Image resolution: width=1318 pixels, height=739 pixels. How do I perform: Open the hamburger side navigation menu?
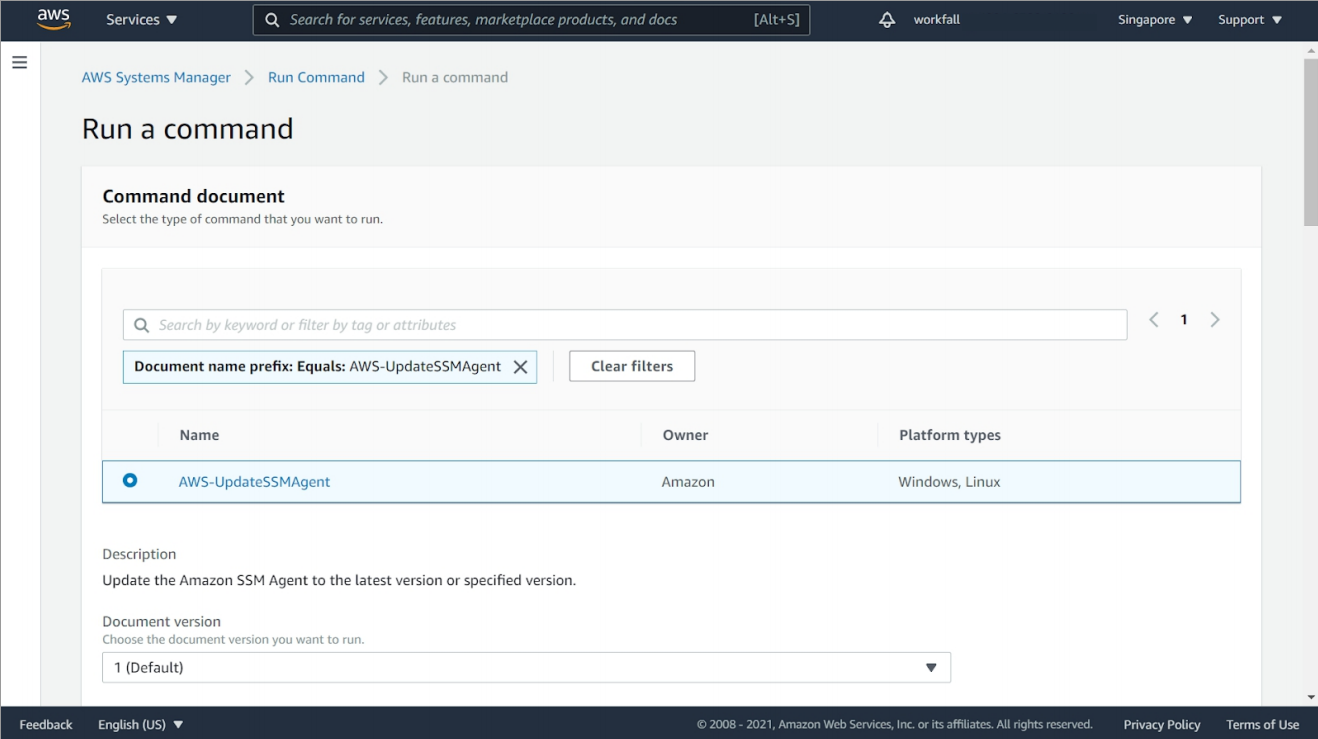point(19,63)
